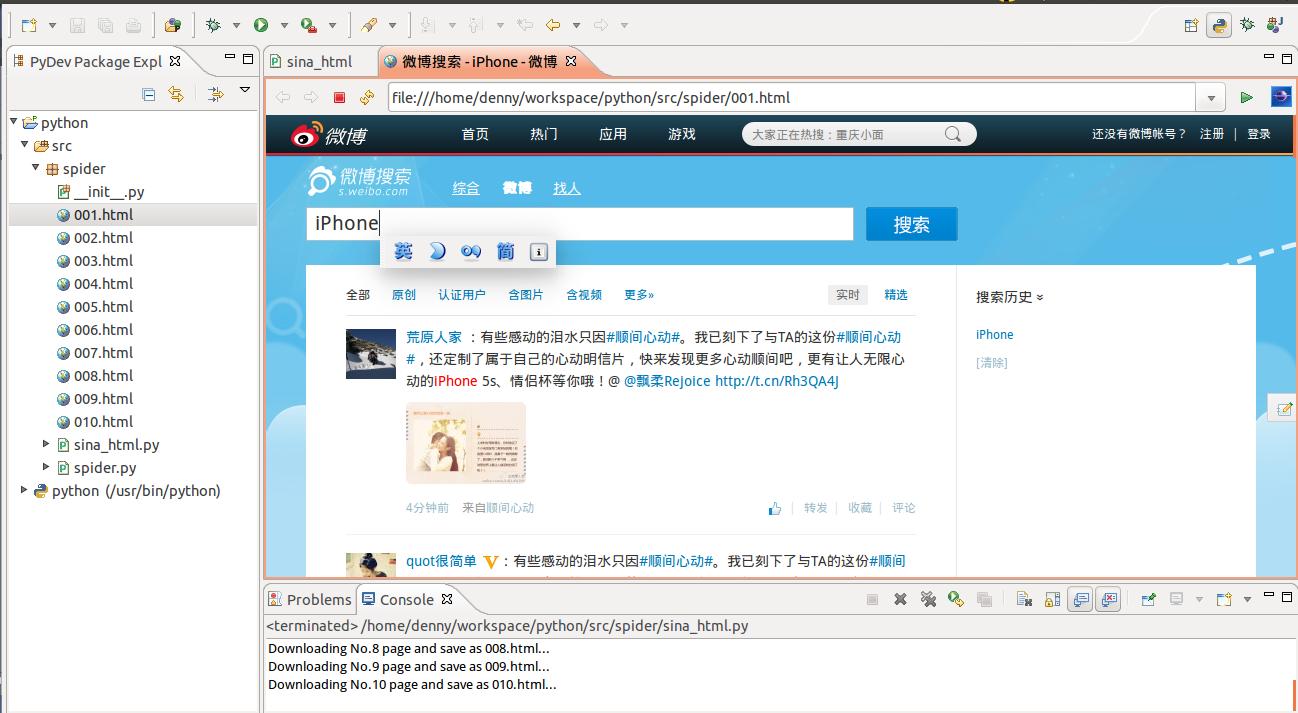Collapse the python project node
The image size is (1298, 713).
[14, 122]
